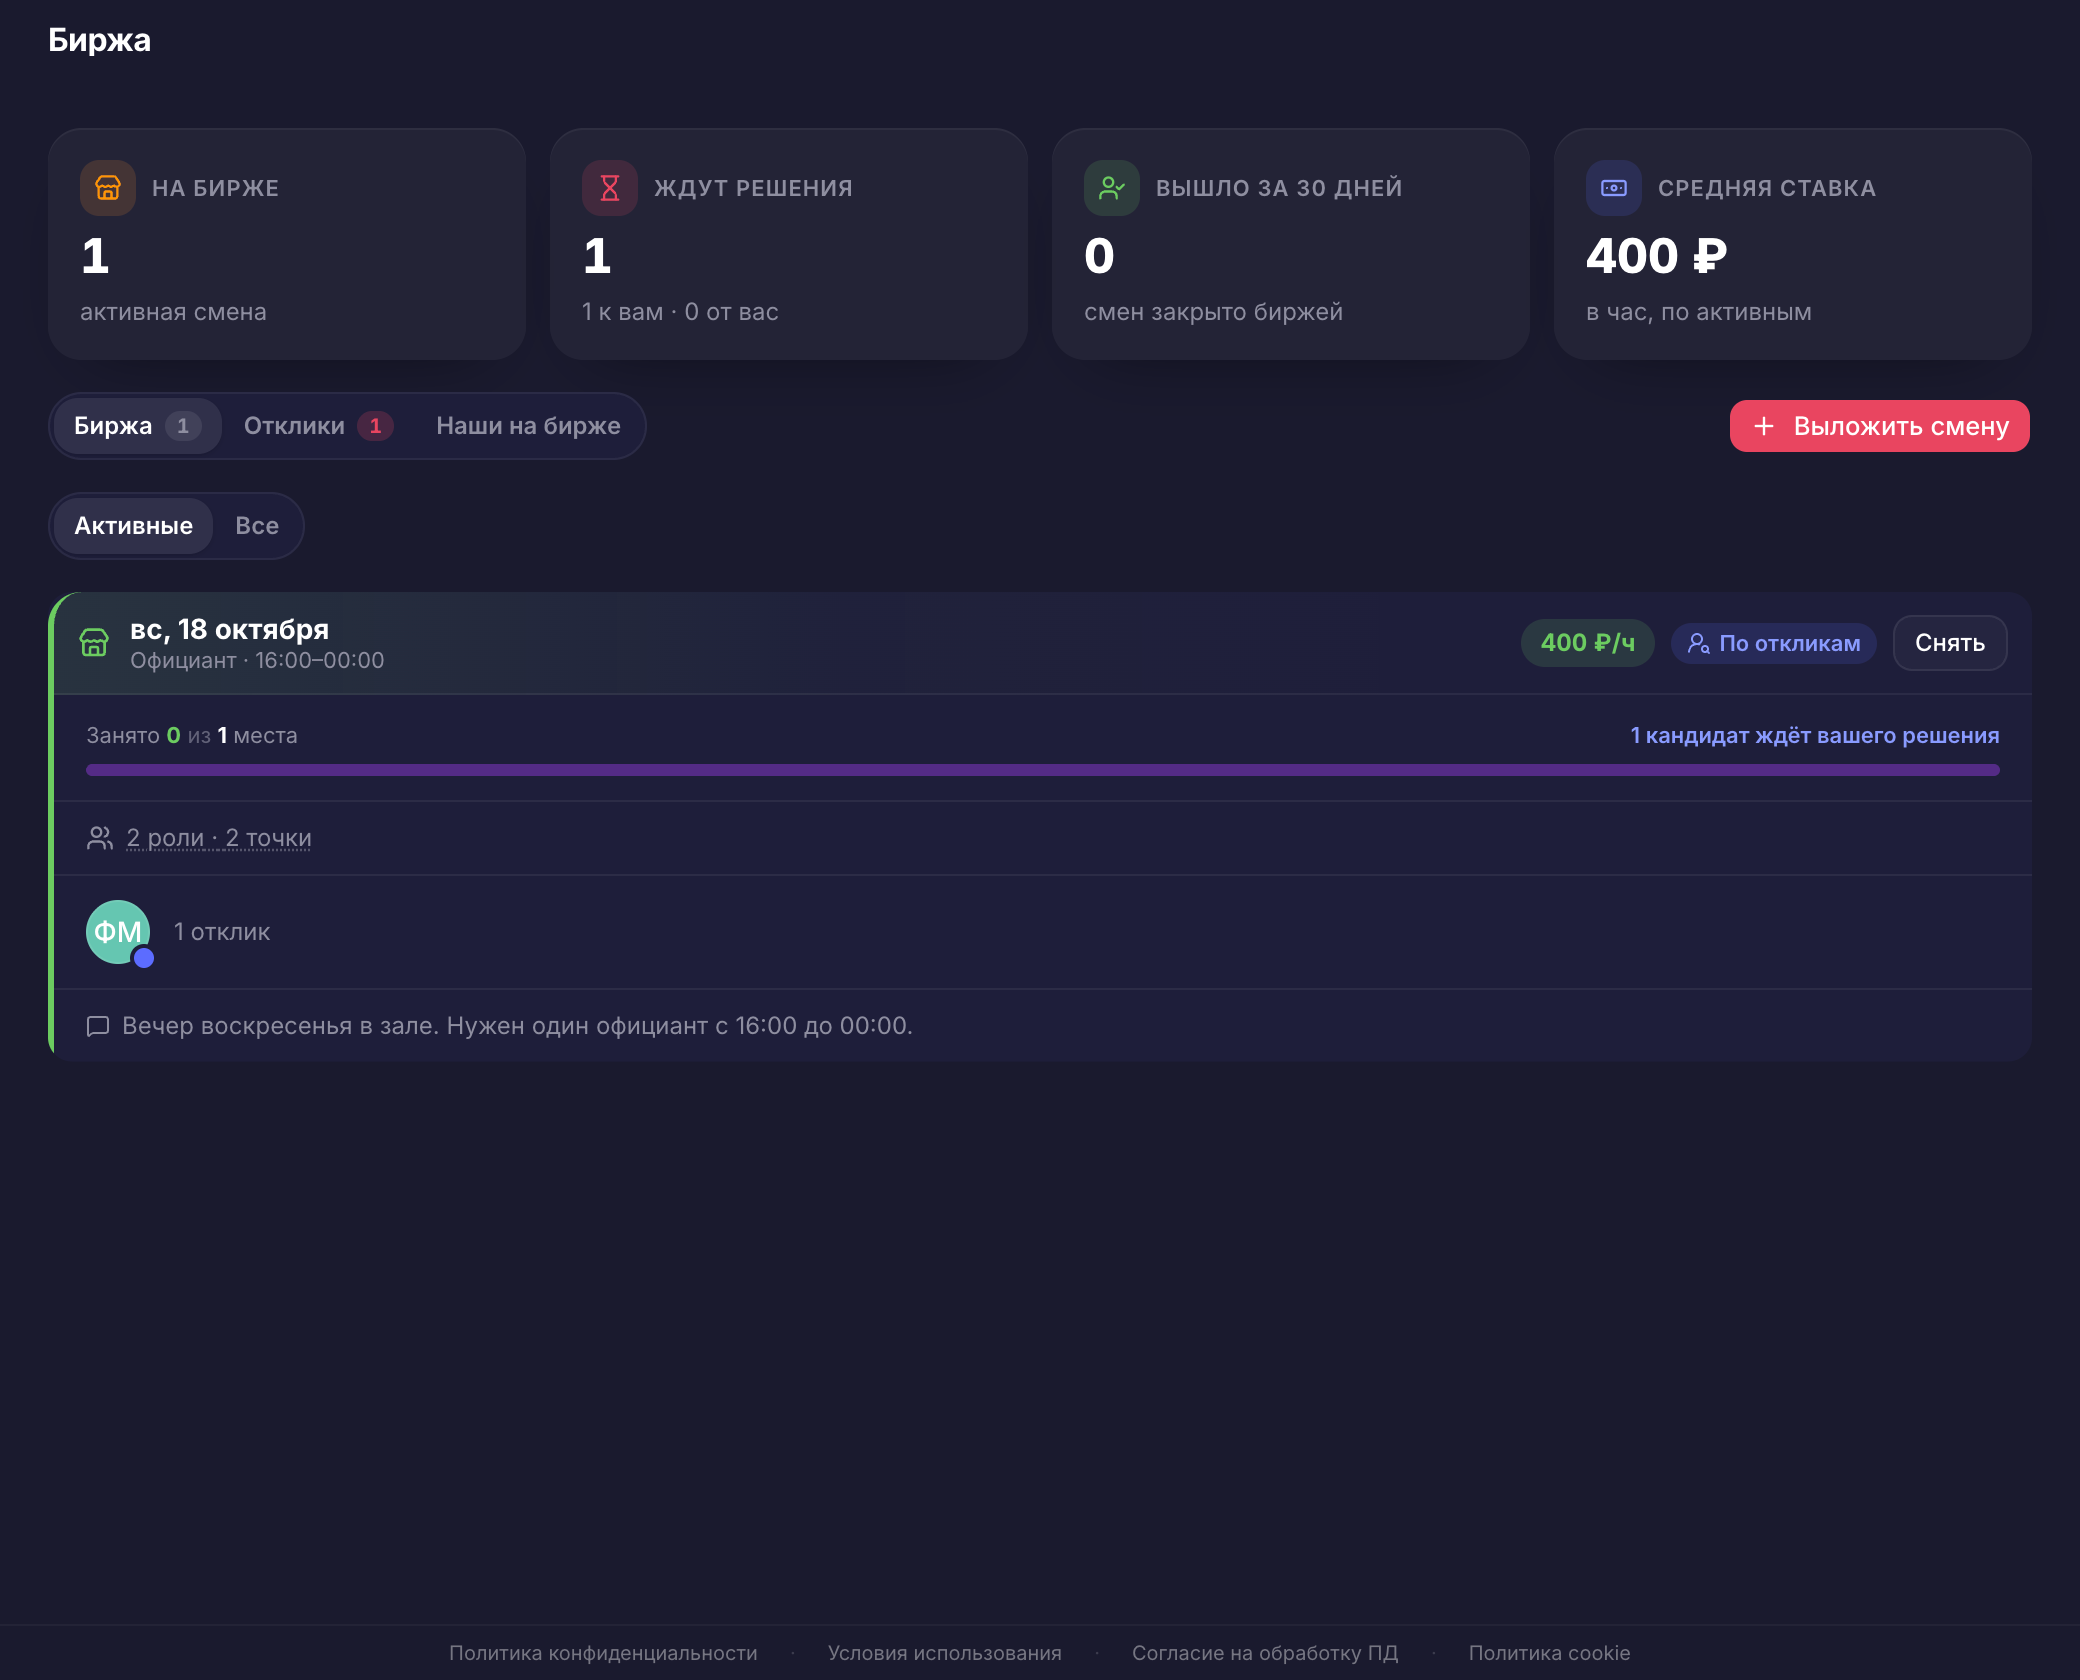Image resolution: width=2080 pixels, height=1680 pixels.
Task: Click the plus icon in Выложить смену
Action: tap(1764, 426)
